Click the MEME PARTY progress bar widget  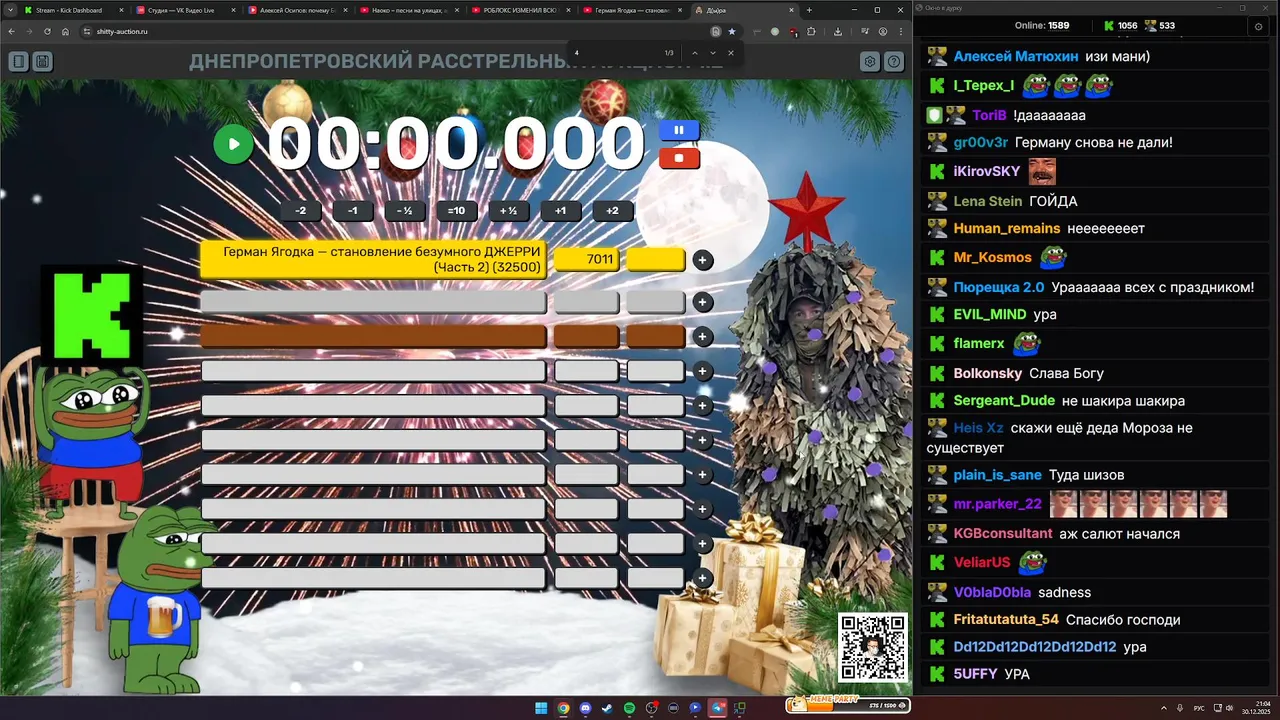click(x=848, y=704)
